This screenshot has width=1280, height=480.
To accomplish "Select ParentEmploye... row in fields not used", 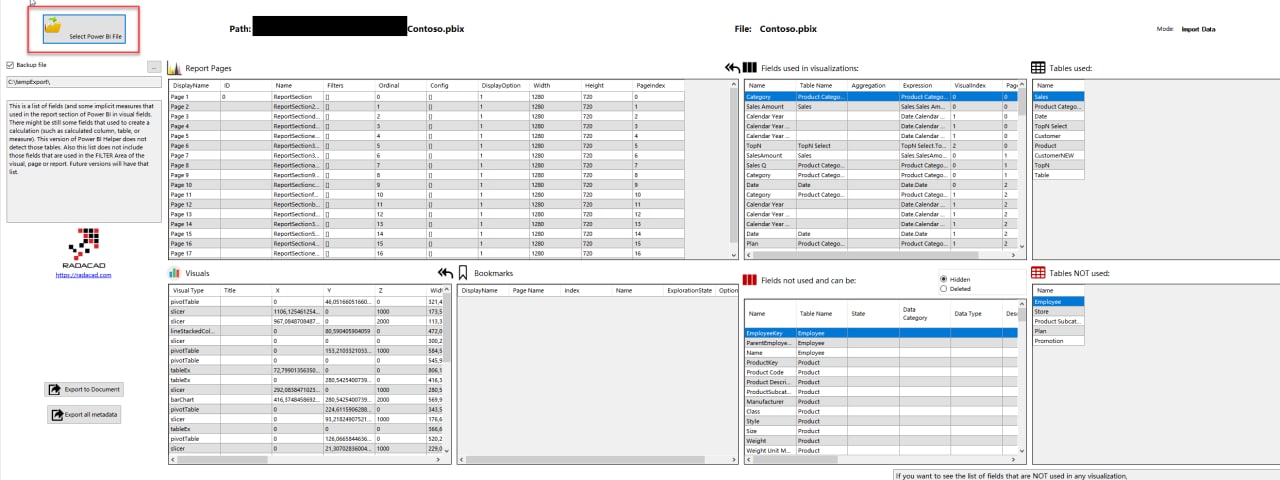I will point(880,342).
